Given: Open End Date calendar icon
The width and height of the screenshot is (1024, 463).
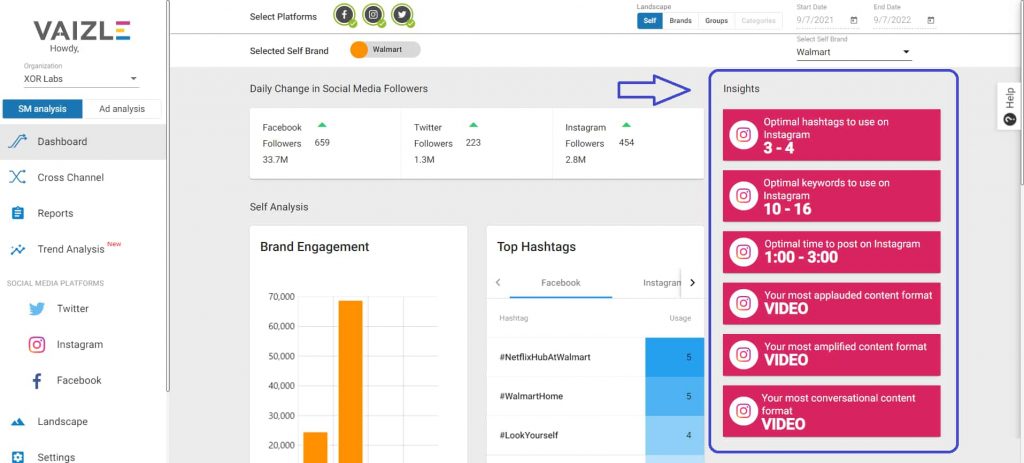Looking at the screenshot, I should point(931,20).
